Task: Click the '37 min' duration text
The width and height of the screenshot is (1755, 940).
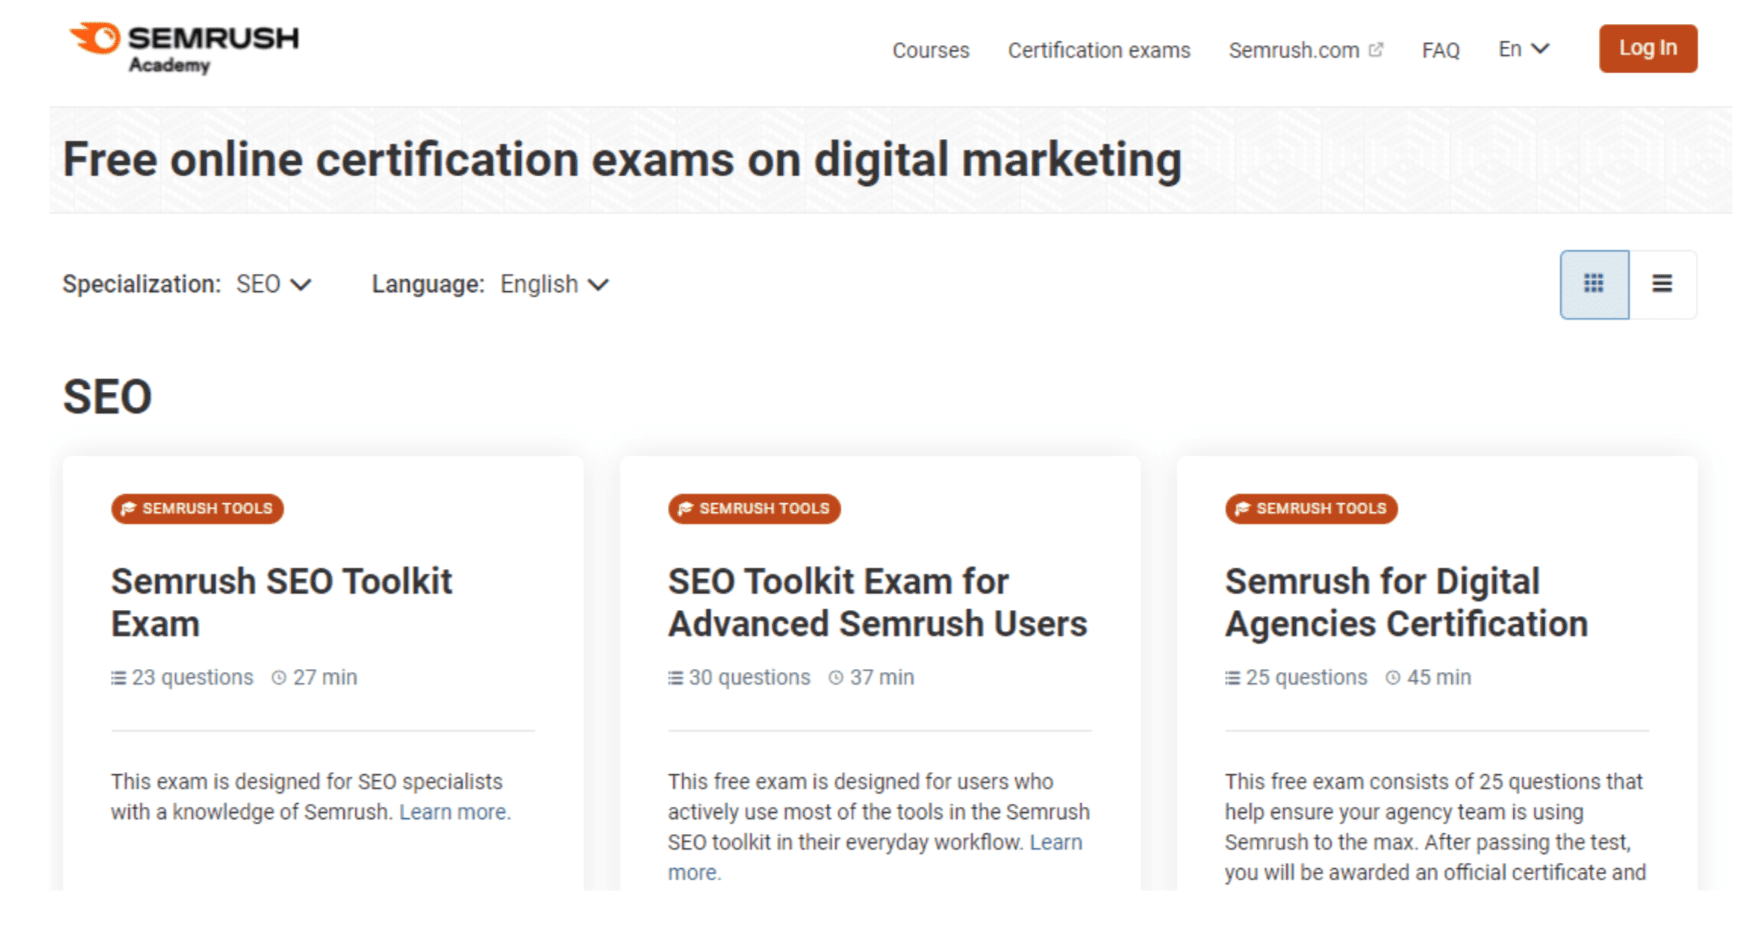Action: tap(882, 677)
